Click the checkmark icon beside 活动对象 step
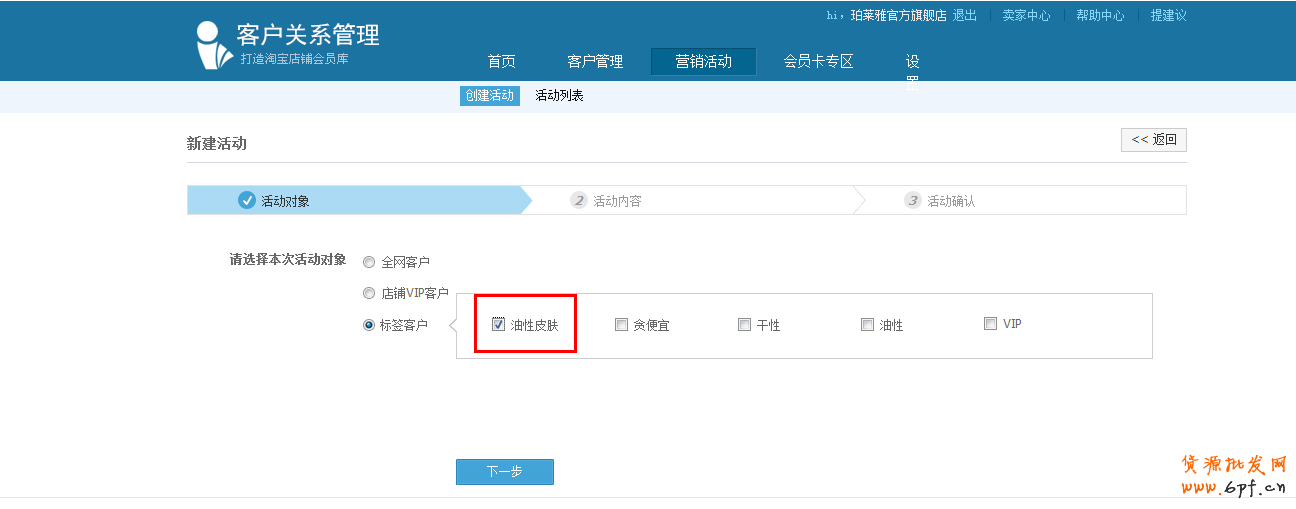1296x509 pixels. click(247, 200)
